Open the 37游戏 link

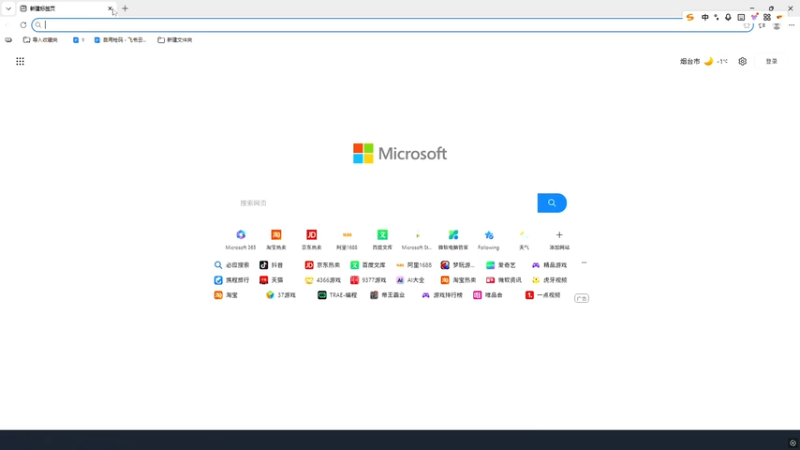tap(281, 295)
